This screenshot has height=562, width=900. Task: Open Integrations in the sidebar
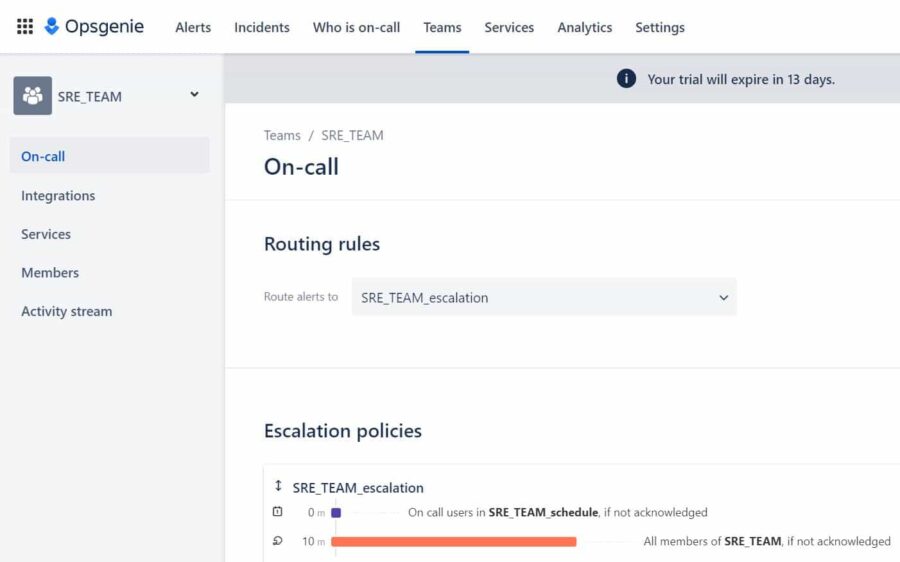click(x=58, y=196)
